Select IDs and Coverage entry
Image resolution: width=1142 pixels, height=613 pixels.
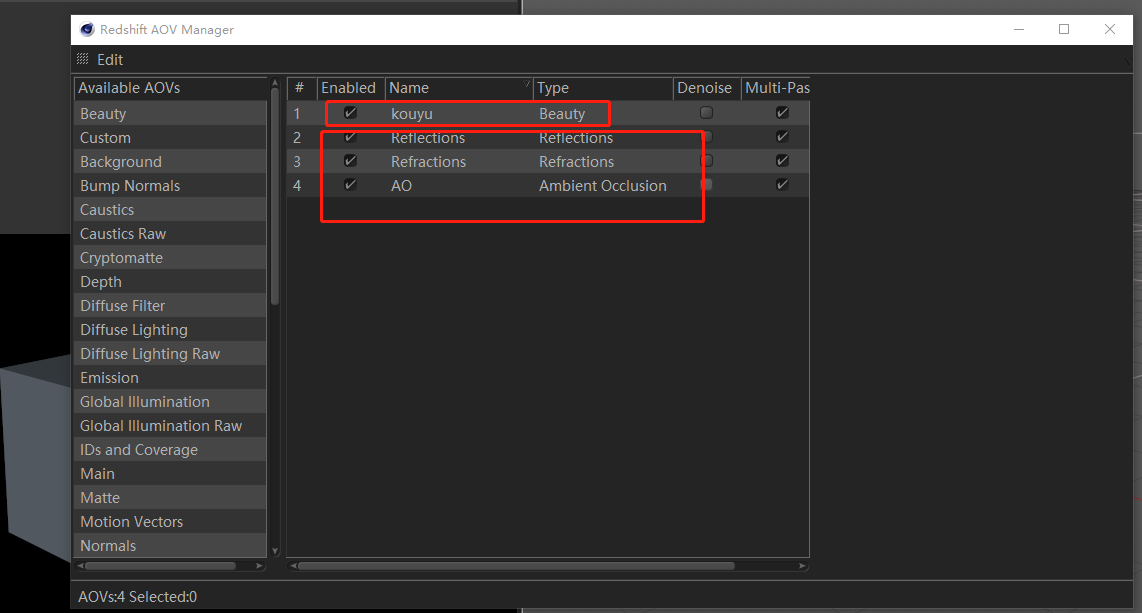click(170, 450)
